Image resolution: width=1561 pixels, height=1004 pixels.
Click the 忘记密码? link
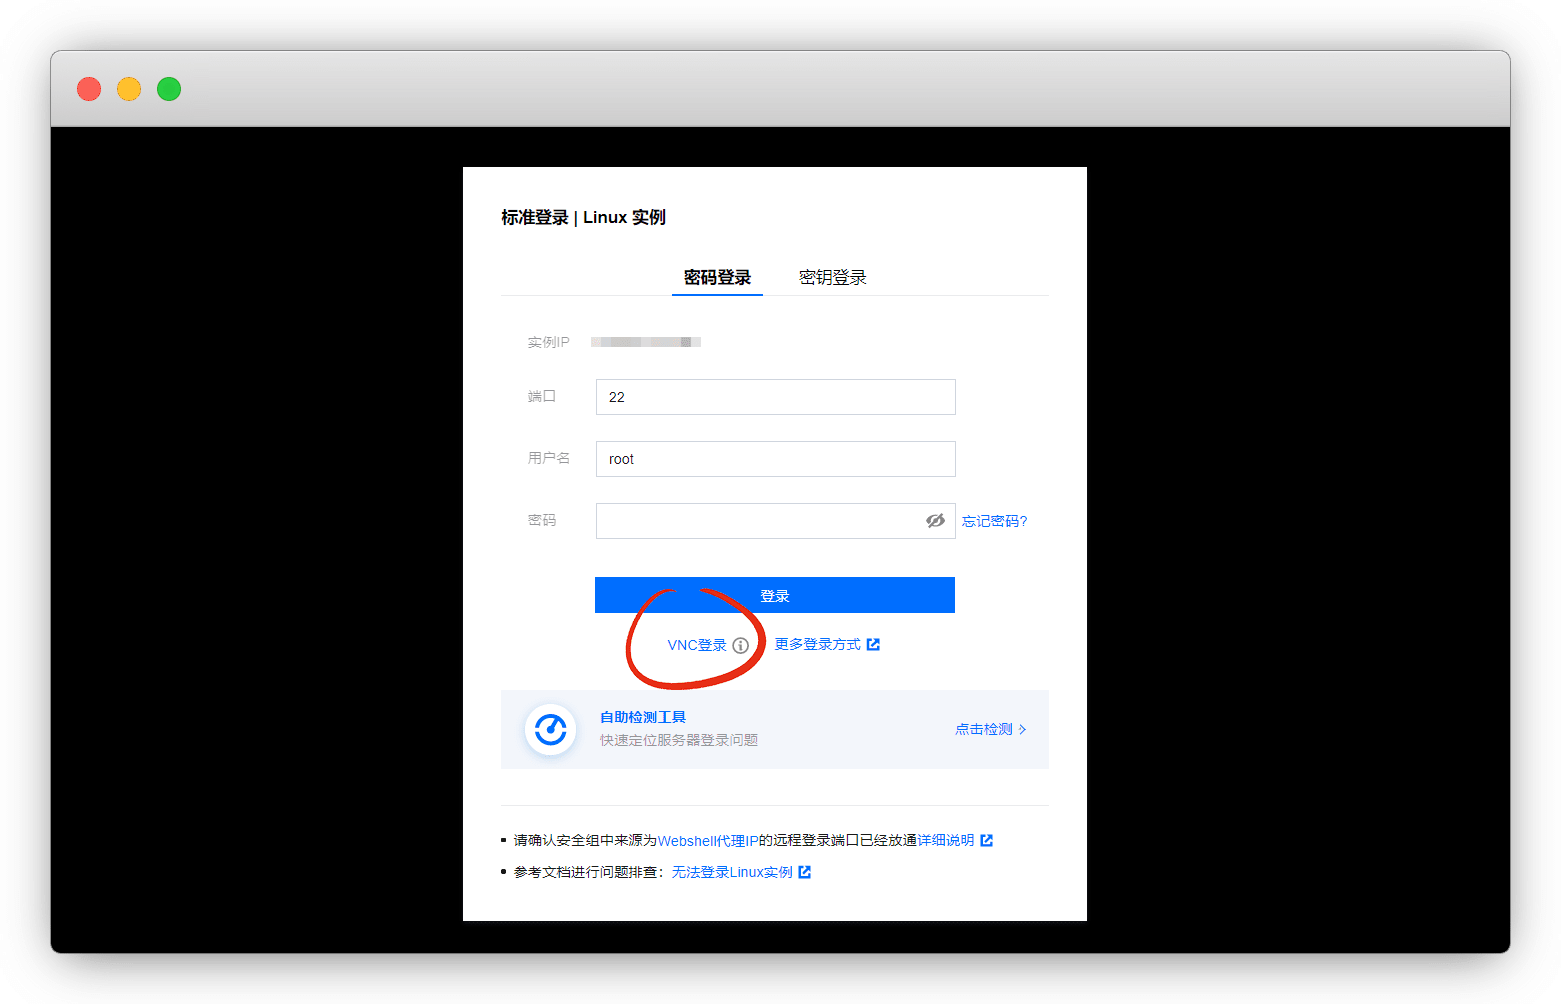(994, 521)
